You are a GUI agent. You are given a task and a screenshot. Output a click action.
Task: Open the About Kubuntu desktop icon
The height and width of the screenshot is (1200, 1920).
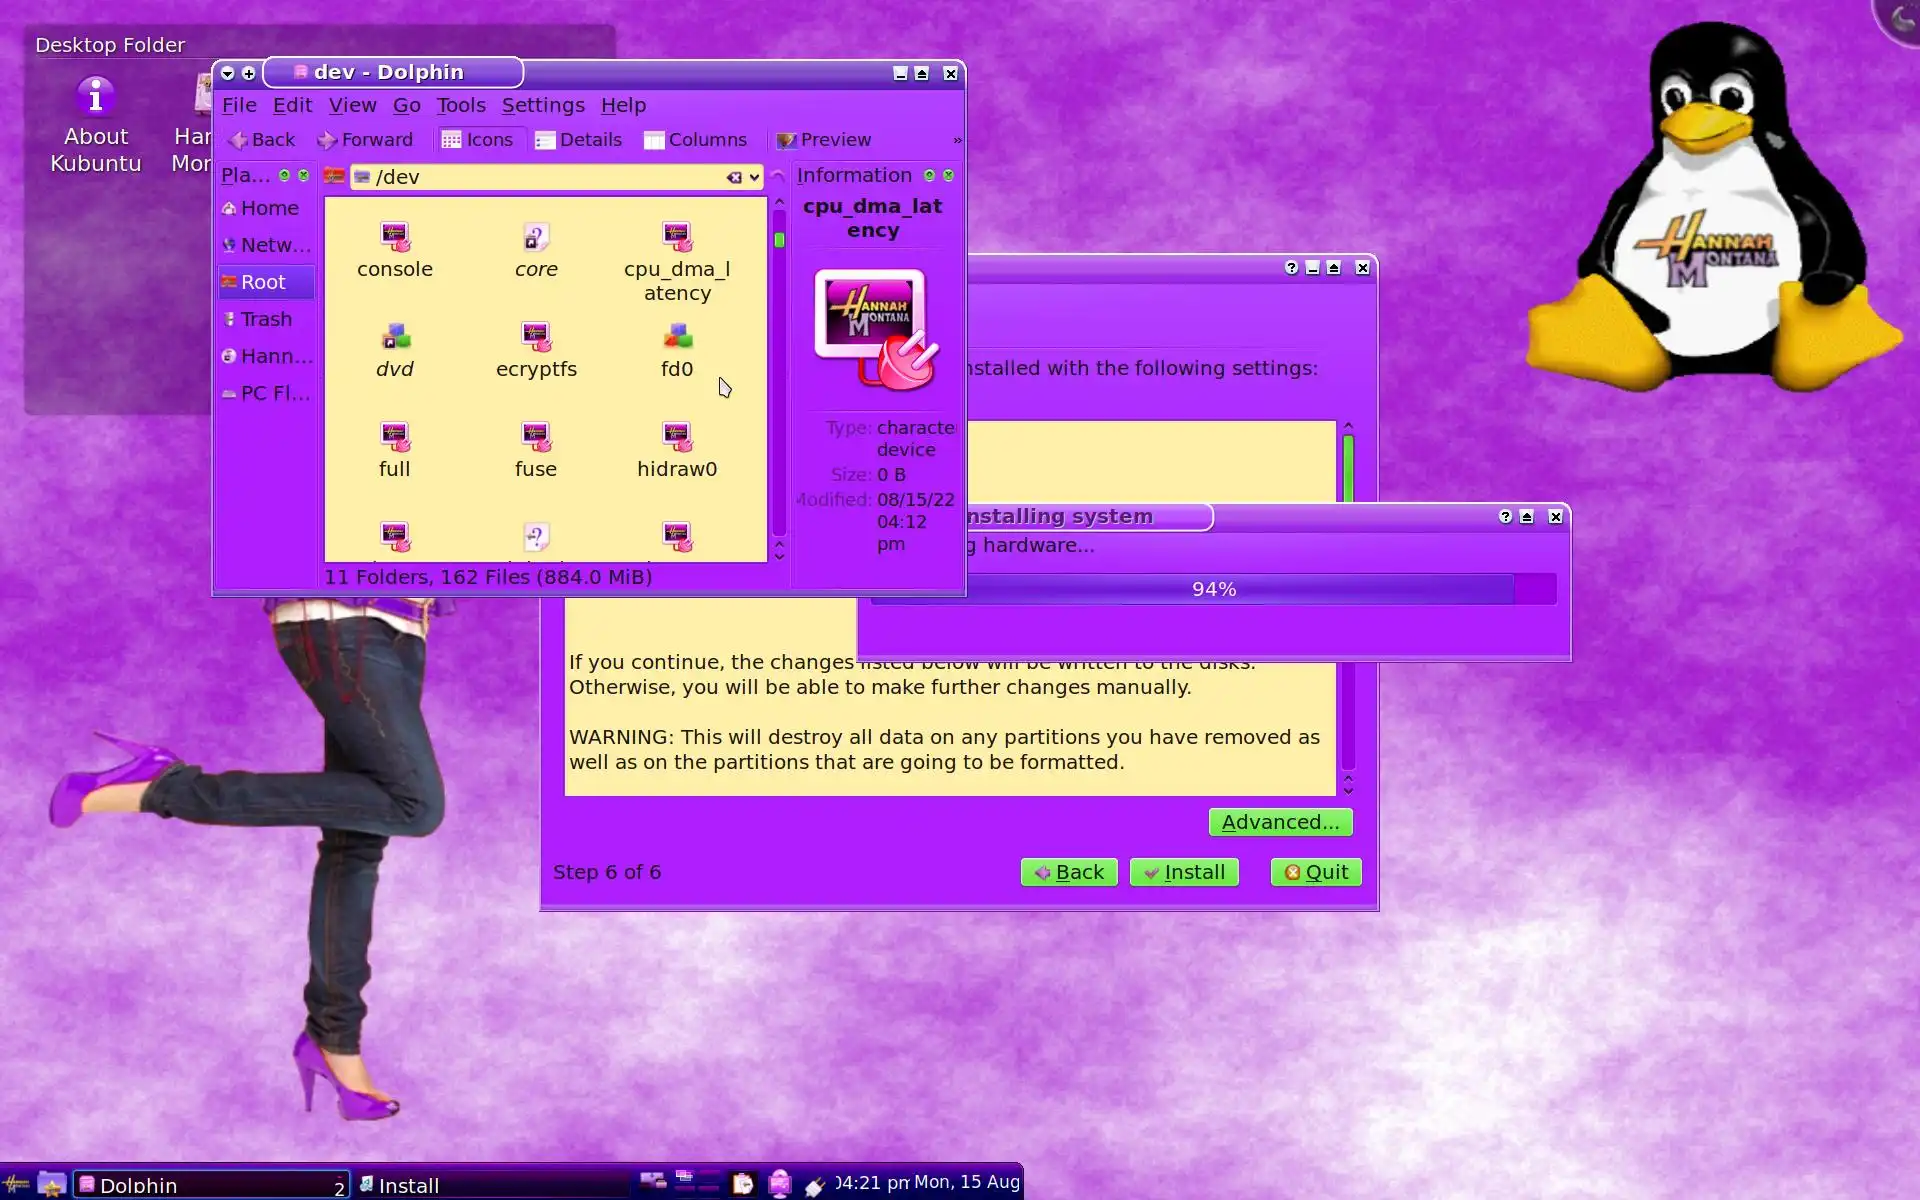[96, 98]
